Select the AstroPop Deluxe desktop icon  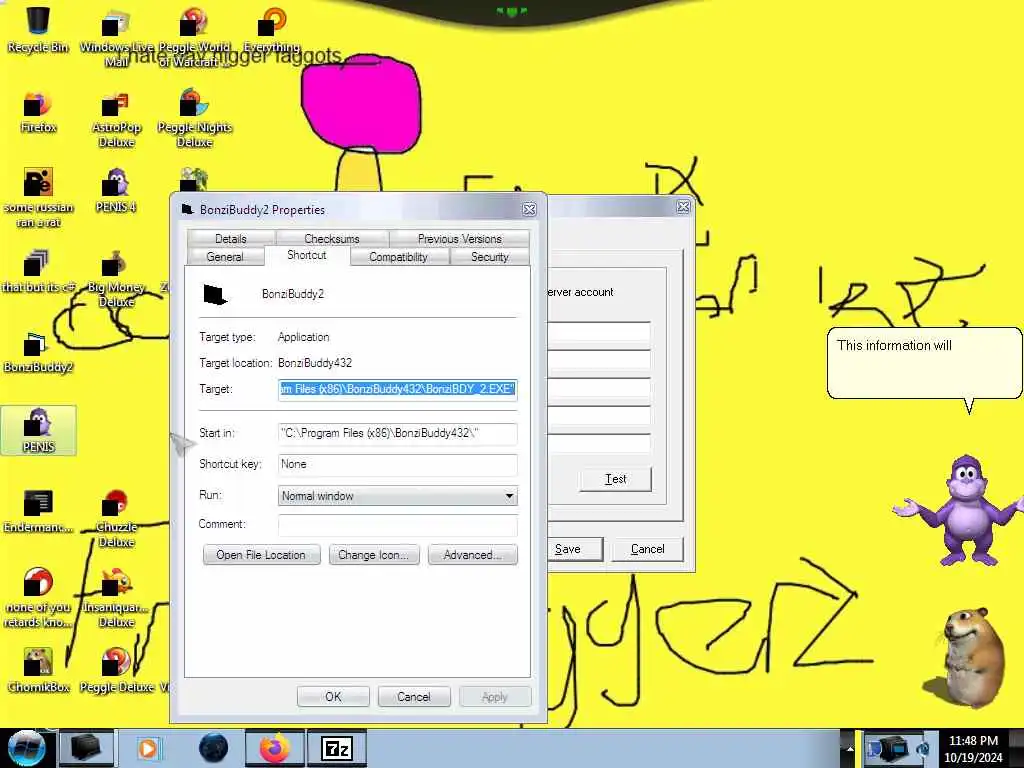116,120
